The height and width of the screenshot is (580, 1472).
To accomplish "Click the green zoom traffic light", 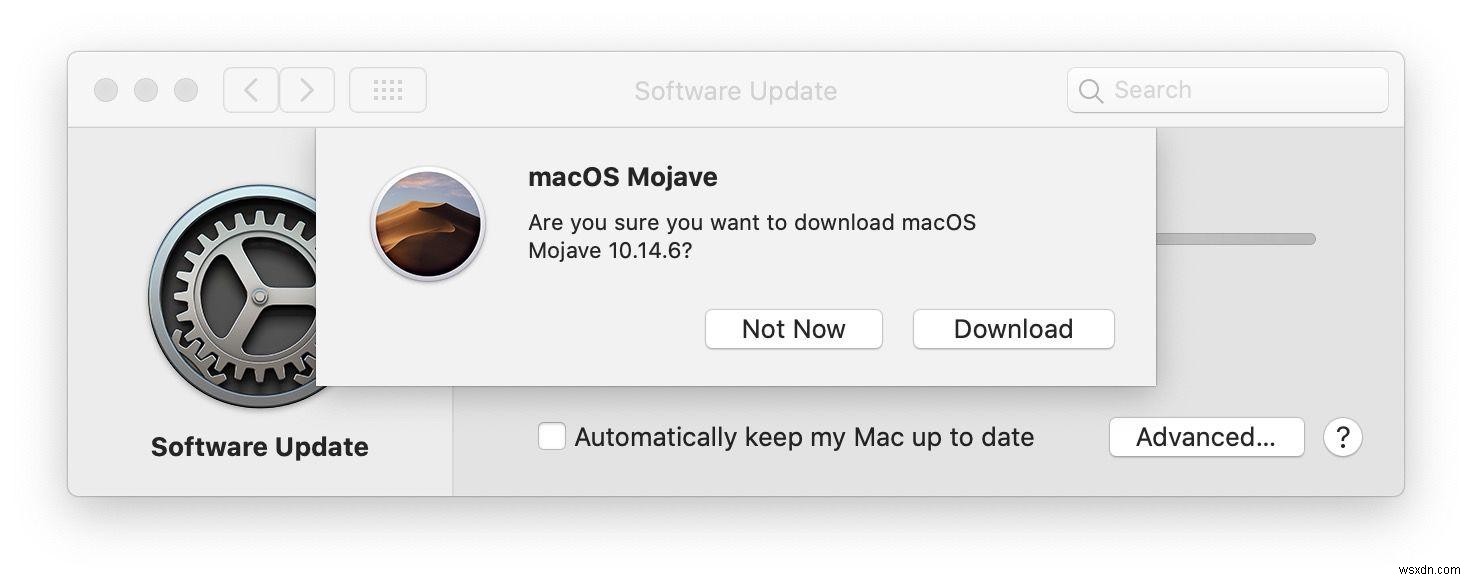I will tap(186, 89).
